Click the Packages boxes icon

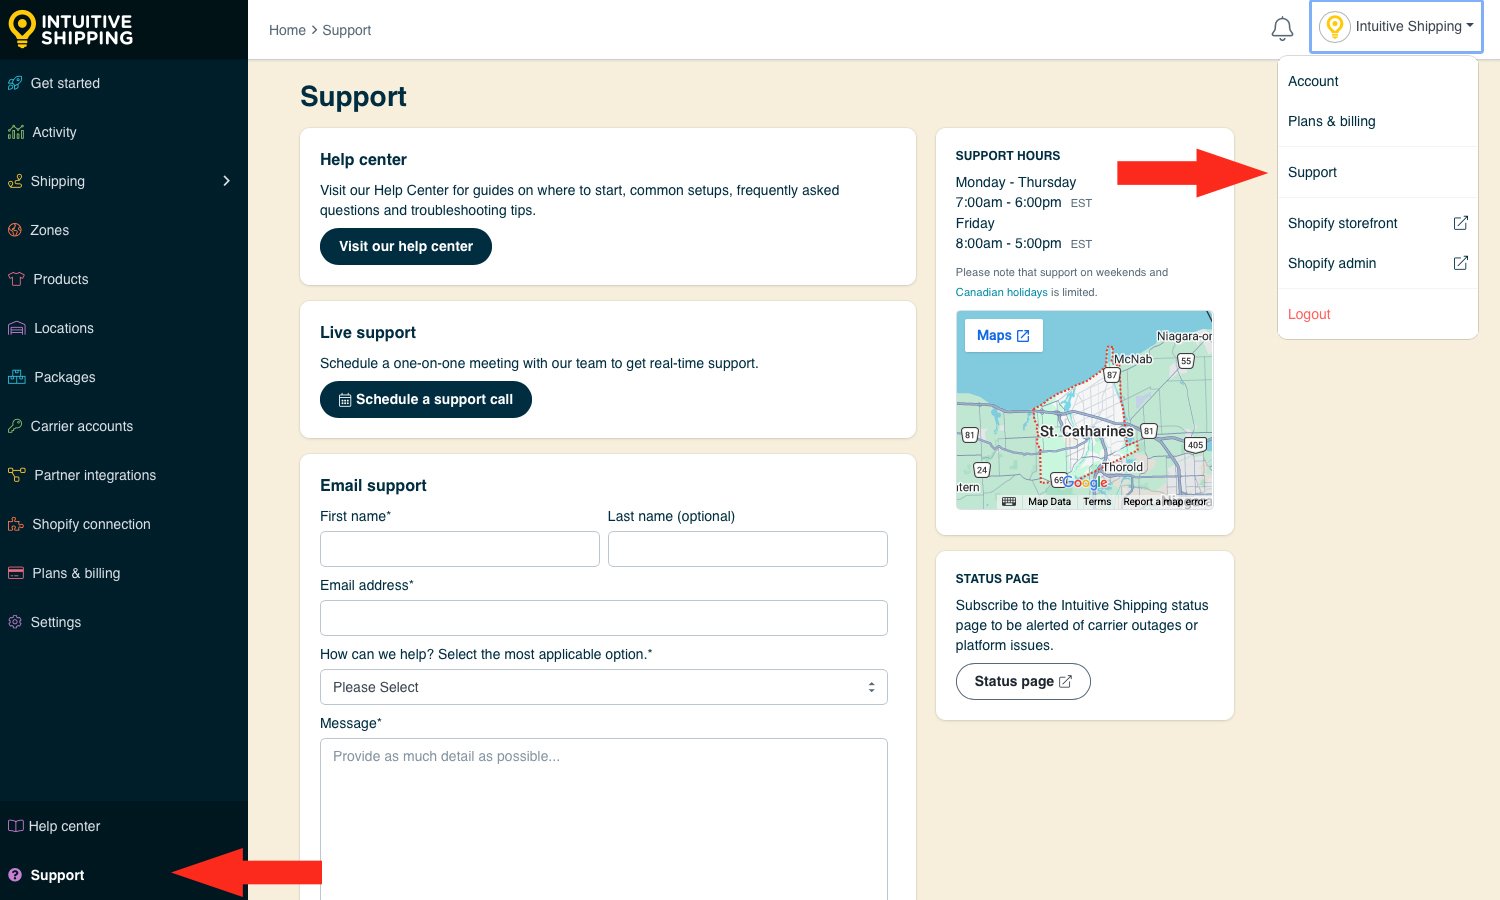coord(16,377)
